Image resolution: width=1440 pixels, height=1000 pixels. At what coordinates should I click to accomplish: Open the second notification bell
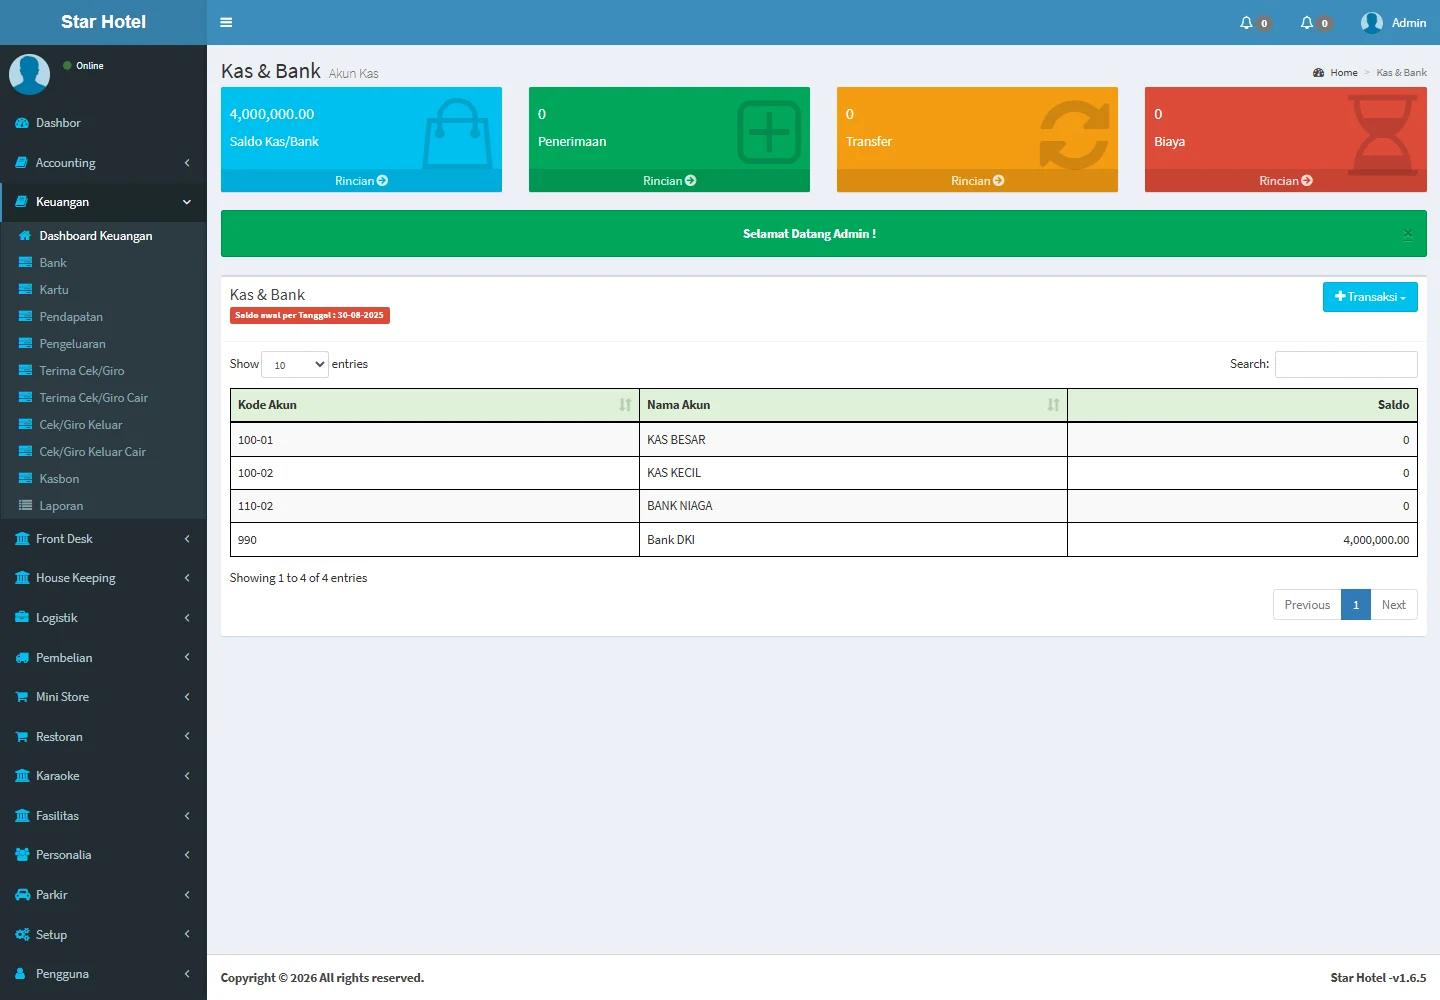coord(1307,22)
